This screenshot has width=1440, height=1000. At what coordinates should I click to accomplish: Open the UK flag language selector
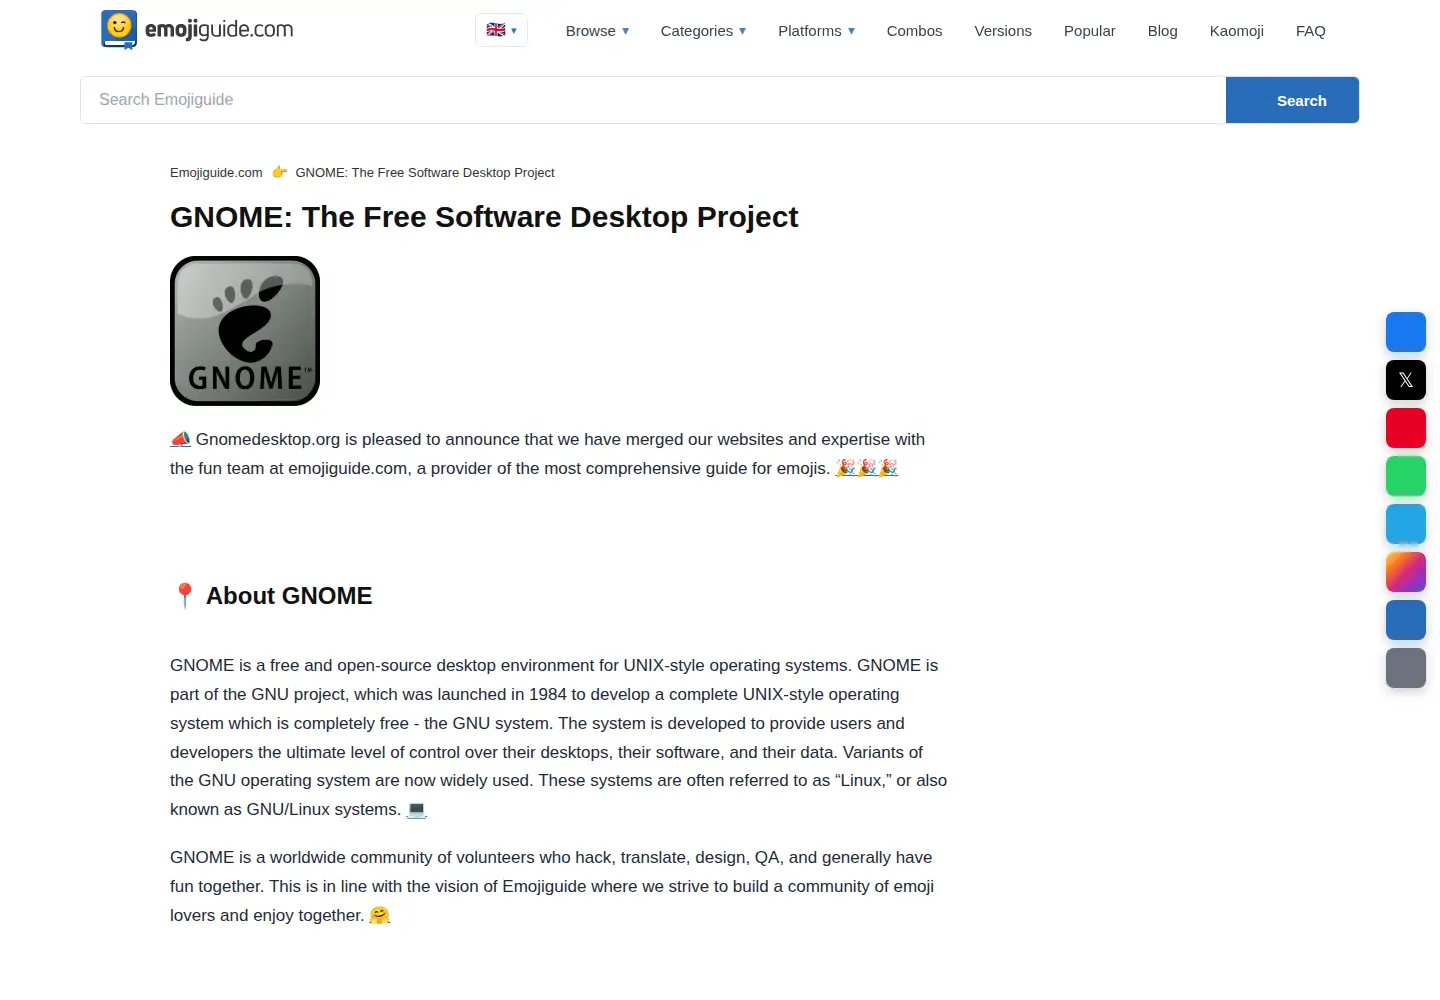[x=501, y=30]
